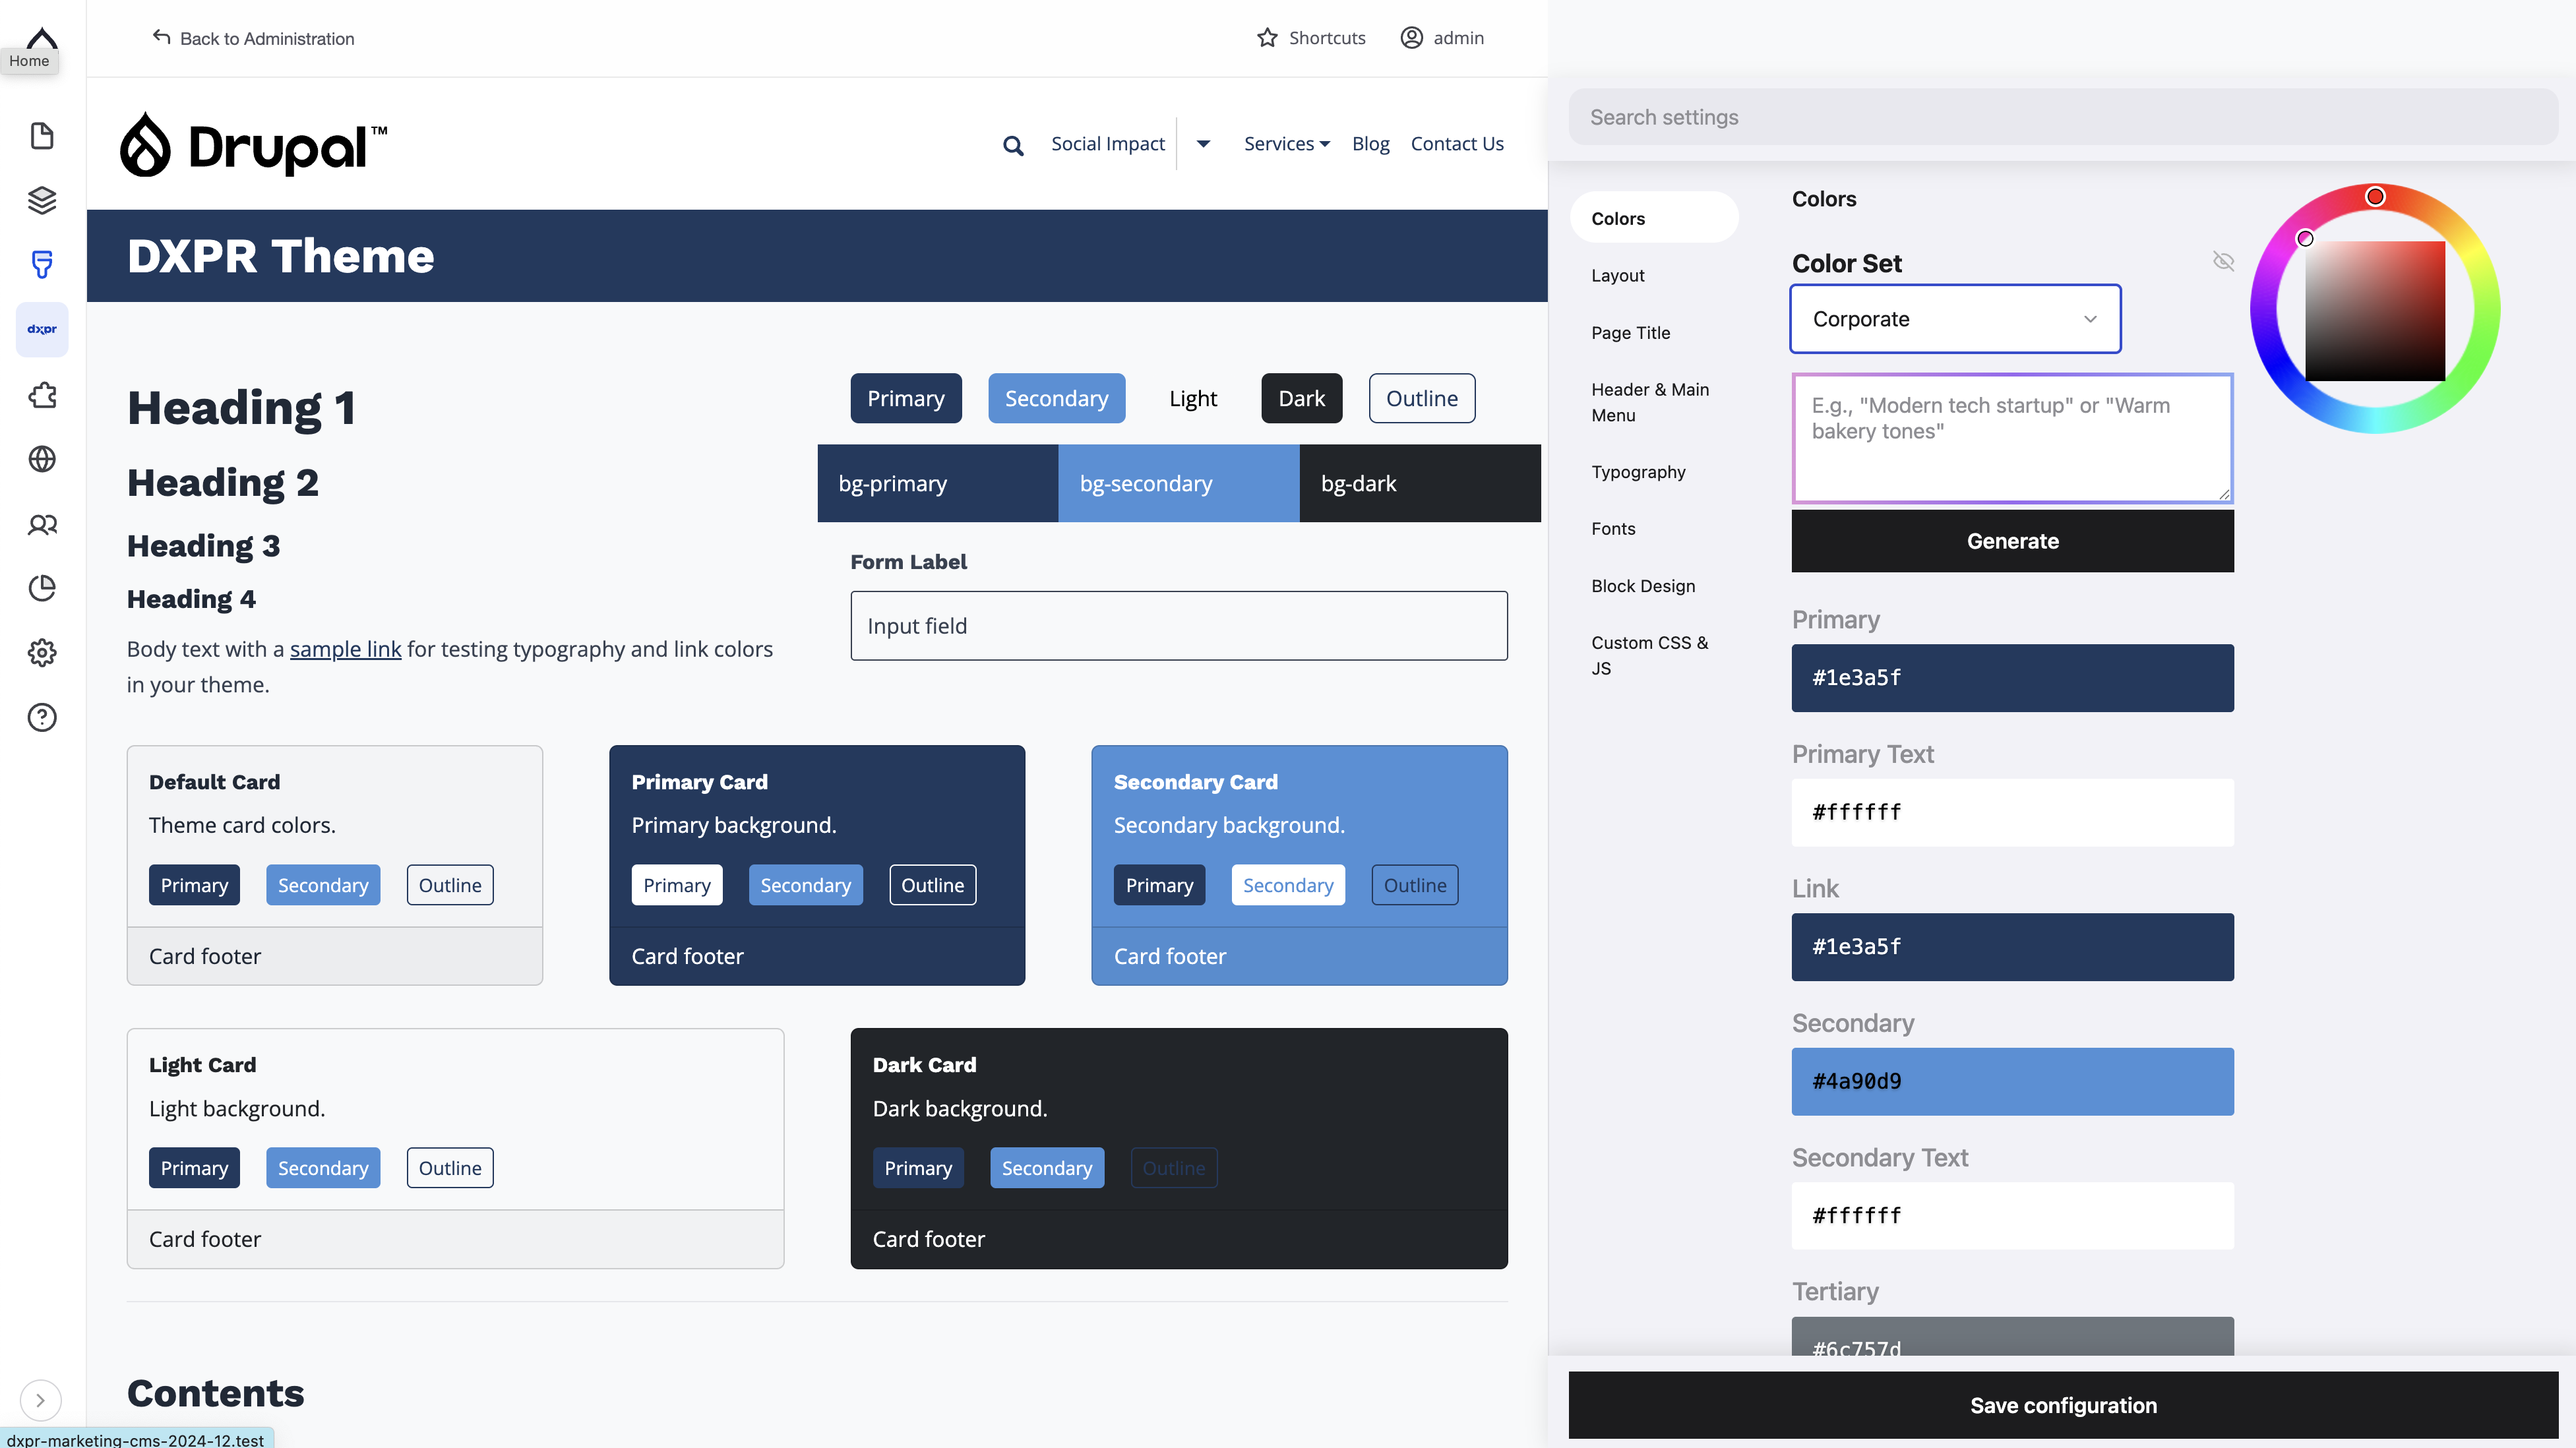This screenshot has height=1448, width=2576.
Task: Switch to the Colors settings tab
Action: point(1654,218)
